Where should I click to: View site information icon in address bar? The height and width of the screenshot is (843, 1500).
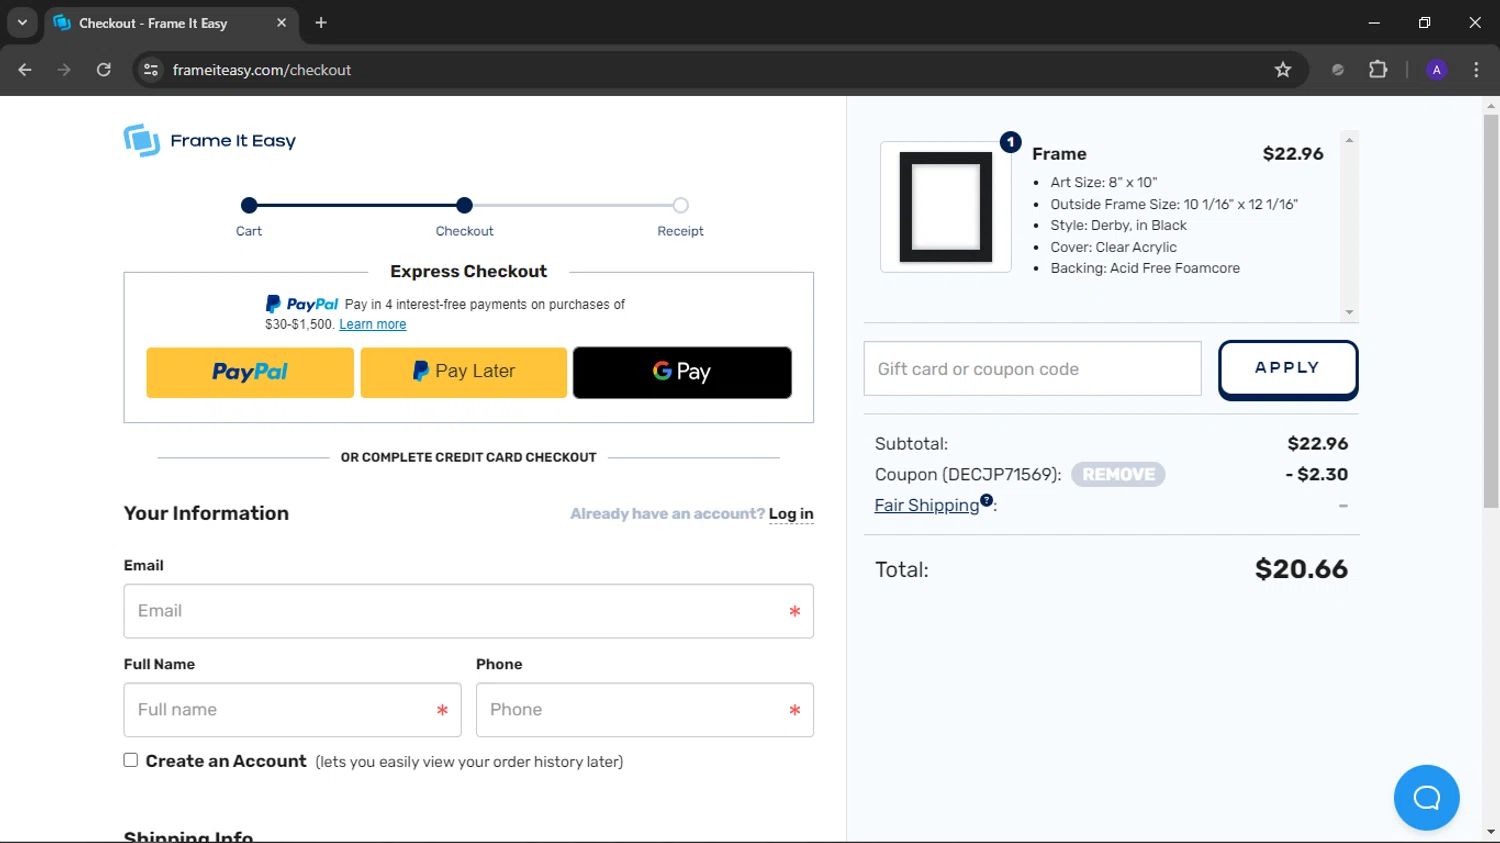[x=151, y=70]
